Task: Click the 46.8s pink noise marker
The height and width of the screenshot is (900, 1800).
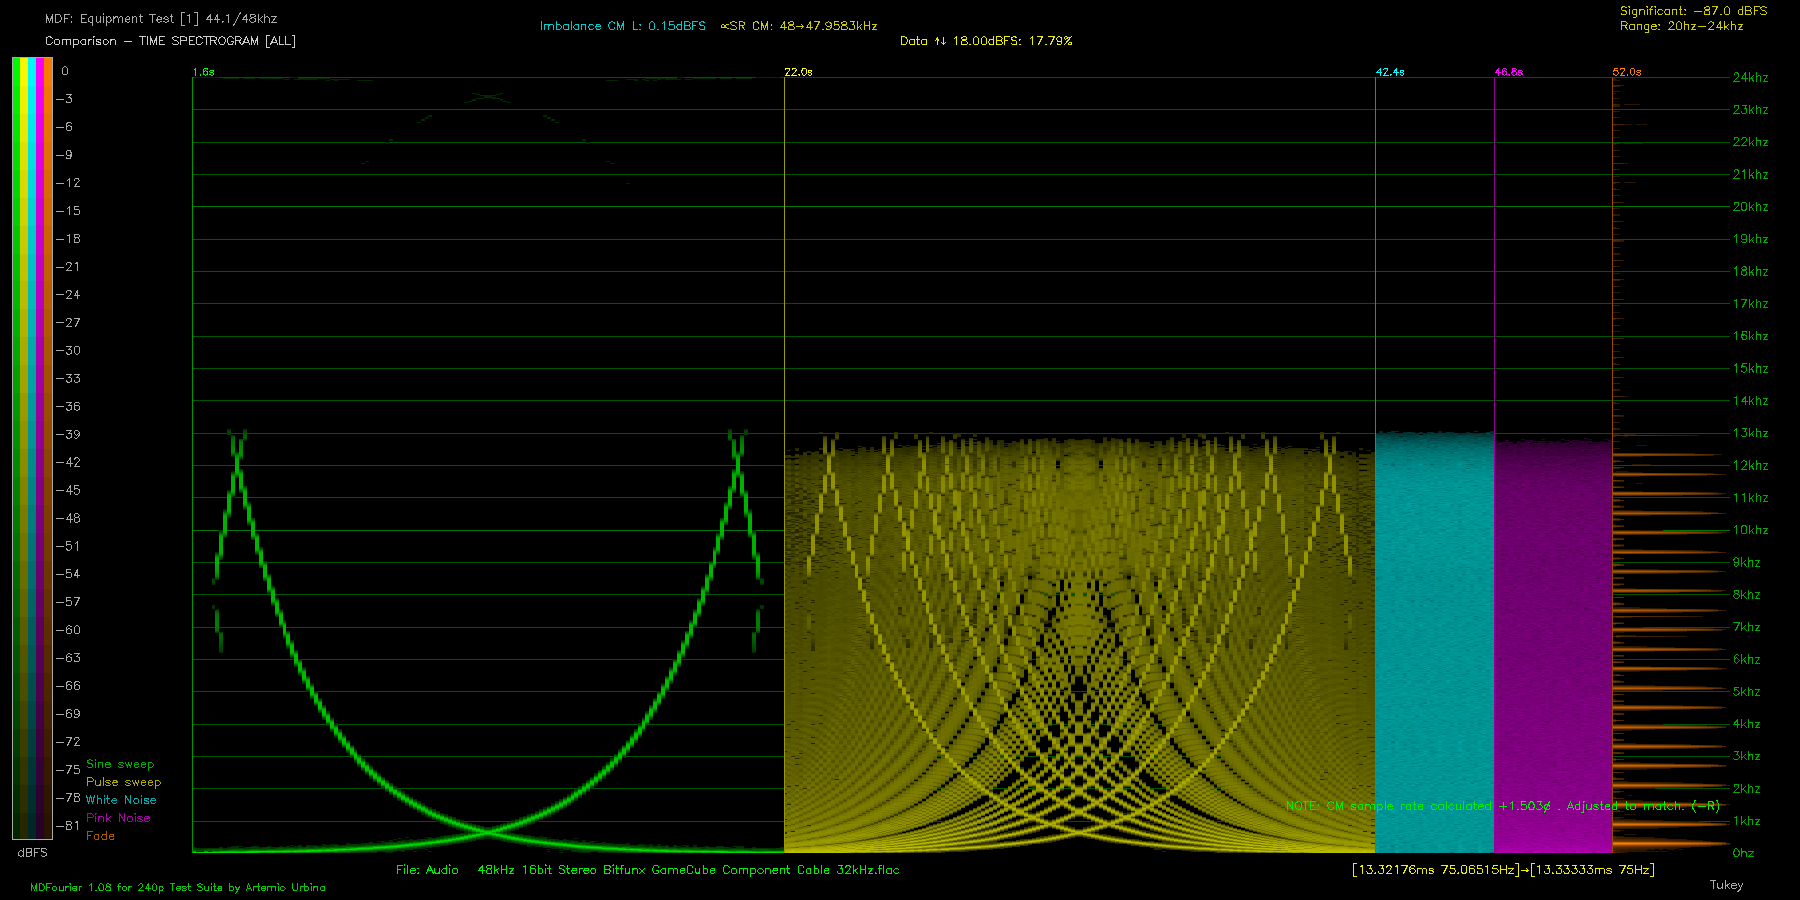Action: pyautogui.click(x=1508, y=72)
